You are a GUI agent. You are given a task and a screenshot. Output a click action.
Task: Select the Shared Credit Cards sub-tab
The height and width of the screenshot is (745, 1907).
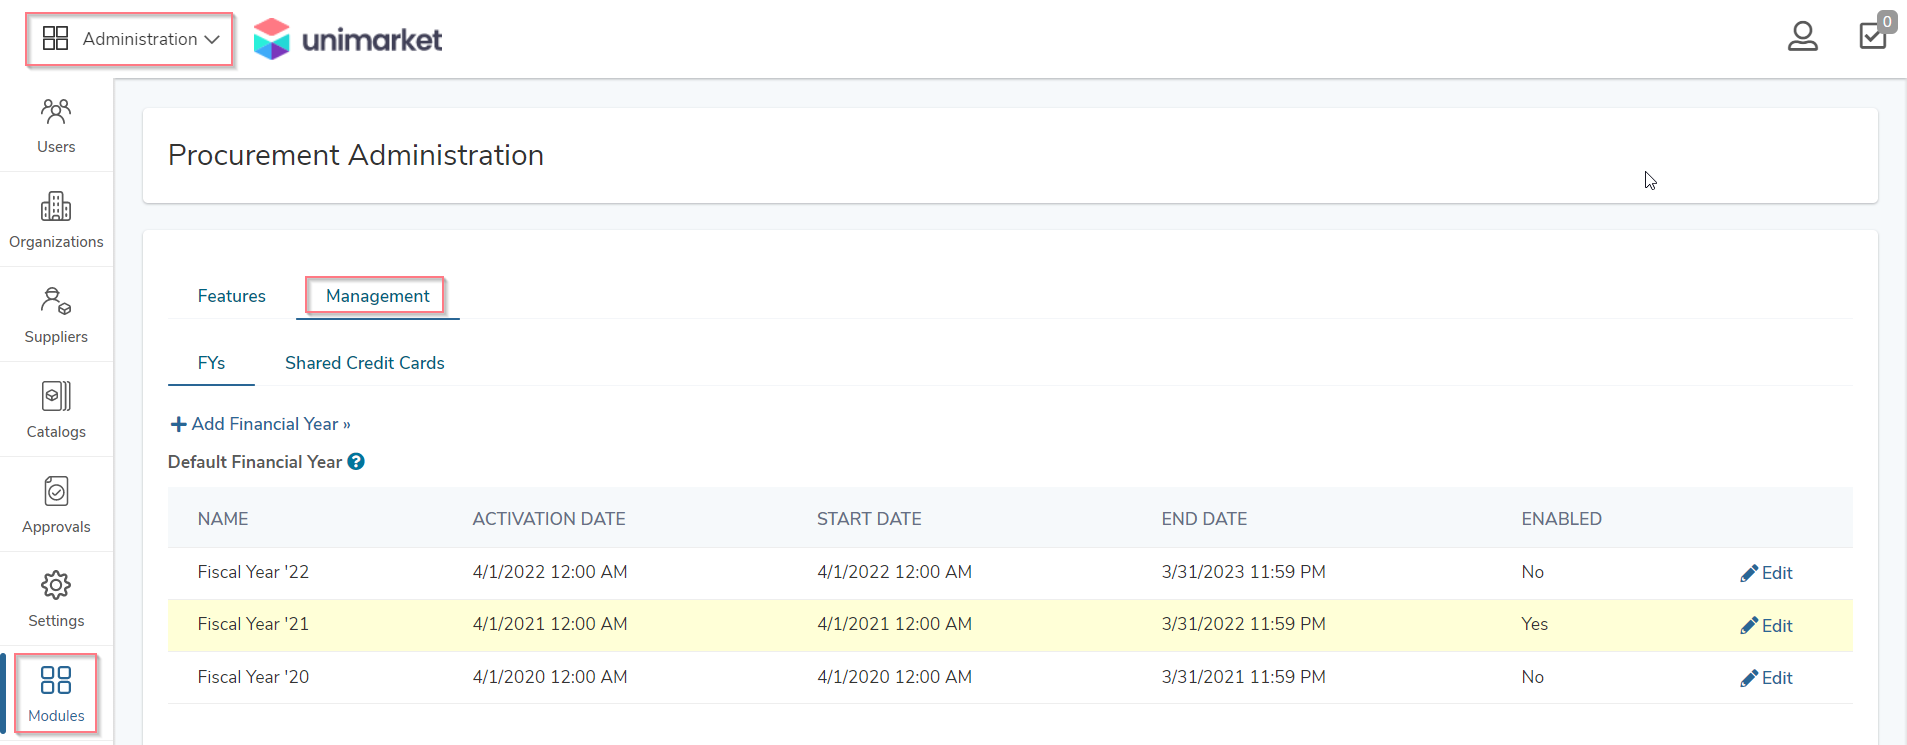coord(365,363)
